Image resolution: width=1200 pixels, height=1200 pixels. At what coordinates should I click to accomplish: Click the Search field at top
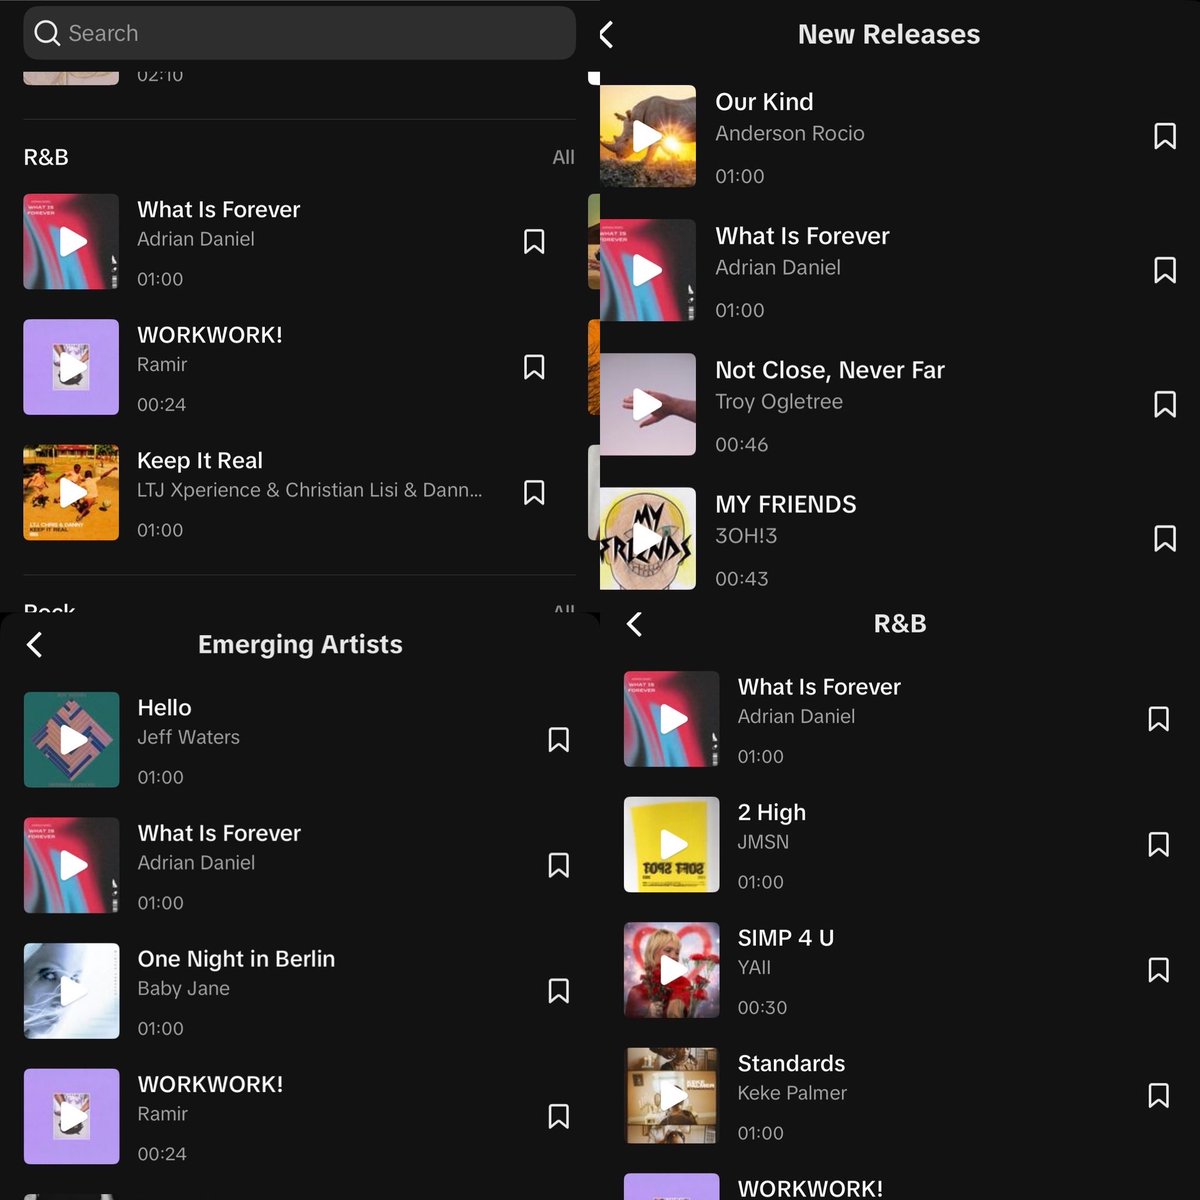pyautogui.click(x=299, y=33)
